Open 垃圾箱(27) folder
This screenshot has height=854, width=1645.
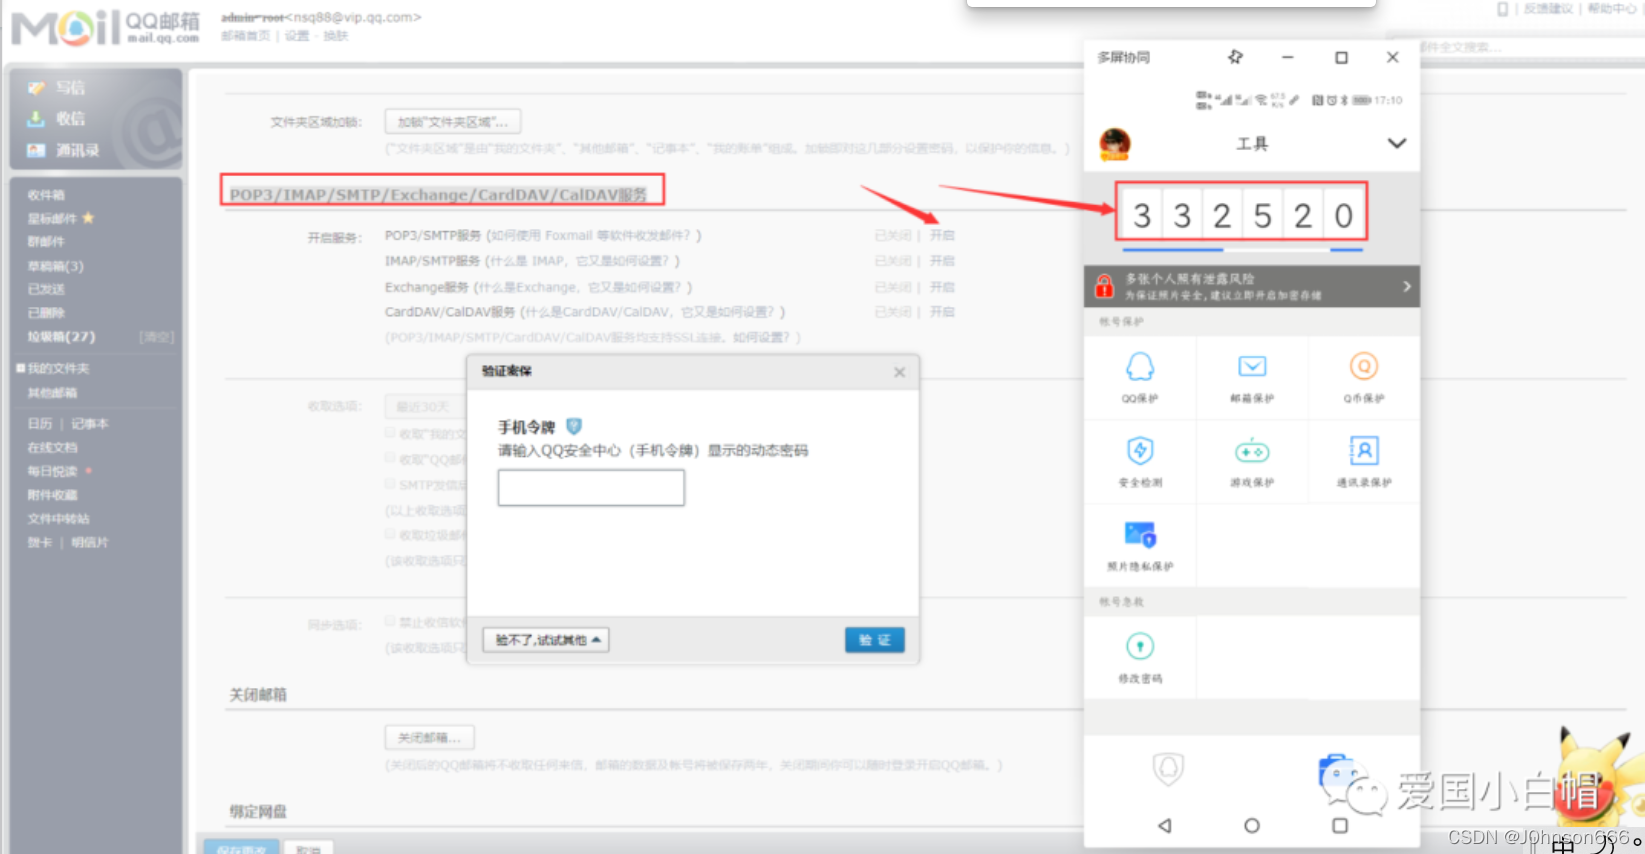(61, 337)
